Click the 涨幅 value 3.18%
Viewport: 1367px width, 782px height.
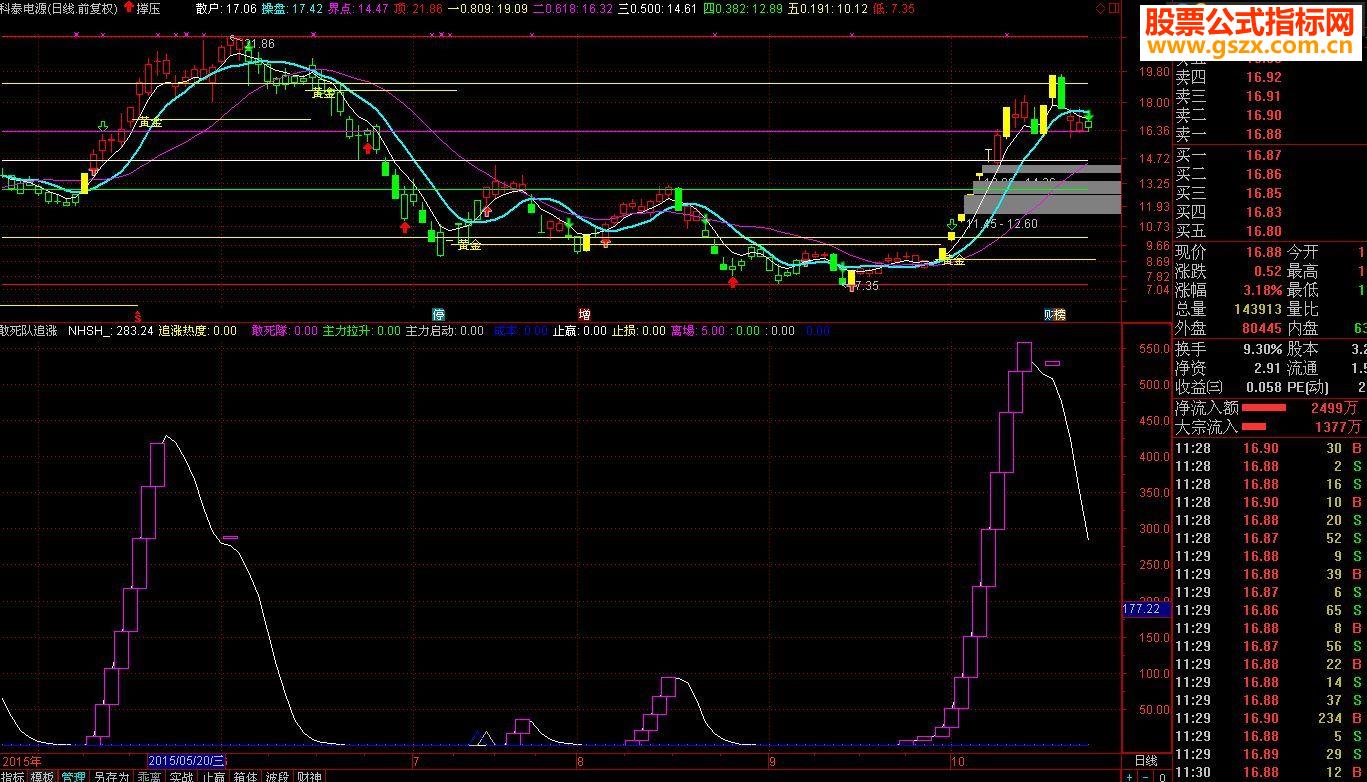tap(1262, 291)
